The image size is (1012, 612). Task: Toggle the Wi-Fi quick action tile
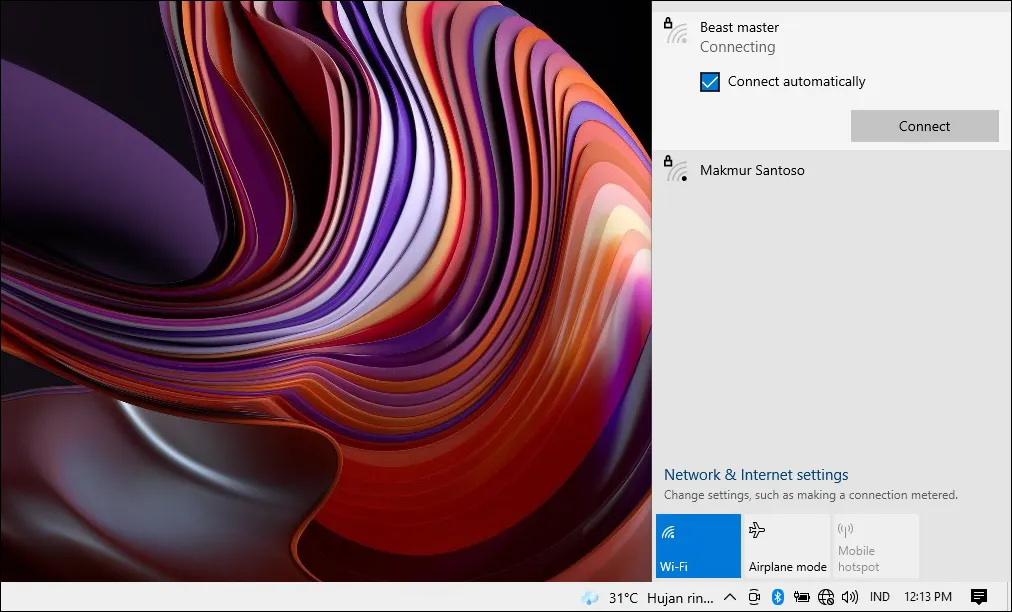pyautogui.click(x=698, y=546)
